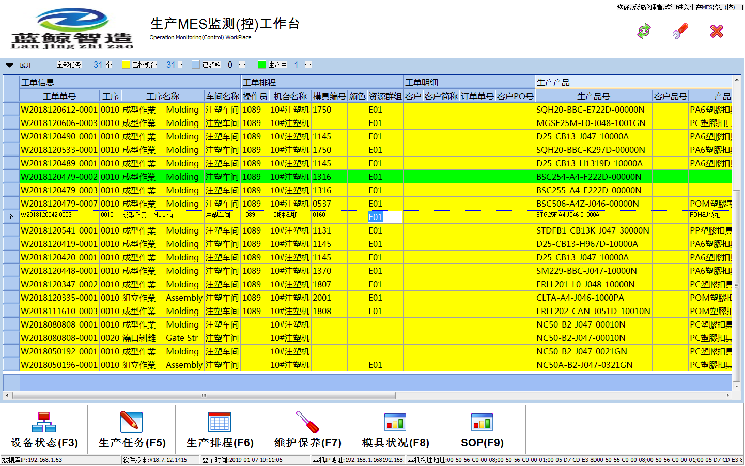This screenshot has height=466, width=745.
Task: Click the highlighted E01 edit cell
Action: pyautogui.click(x=384, y=217)
